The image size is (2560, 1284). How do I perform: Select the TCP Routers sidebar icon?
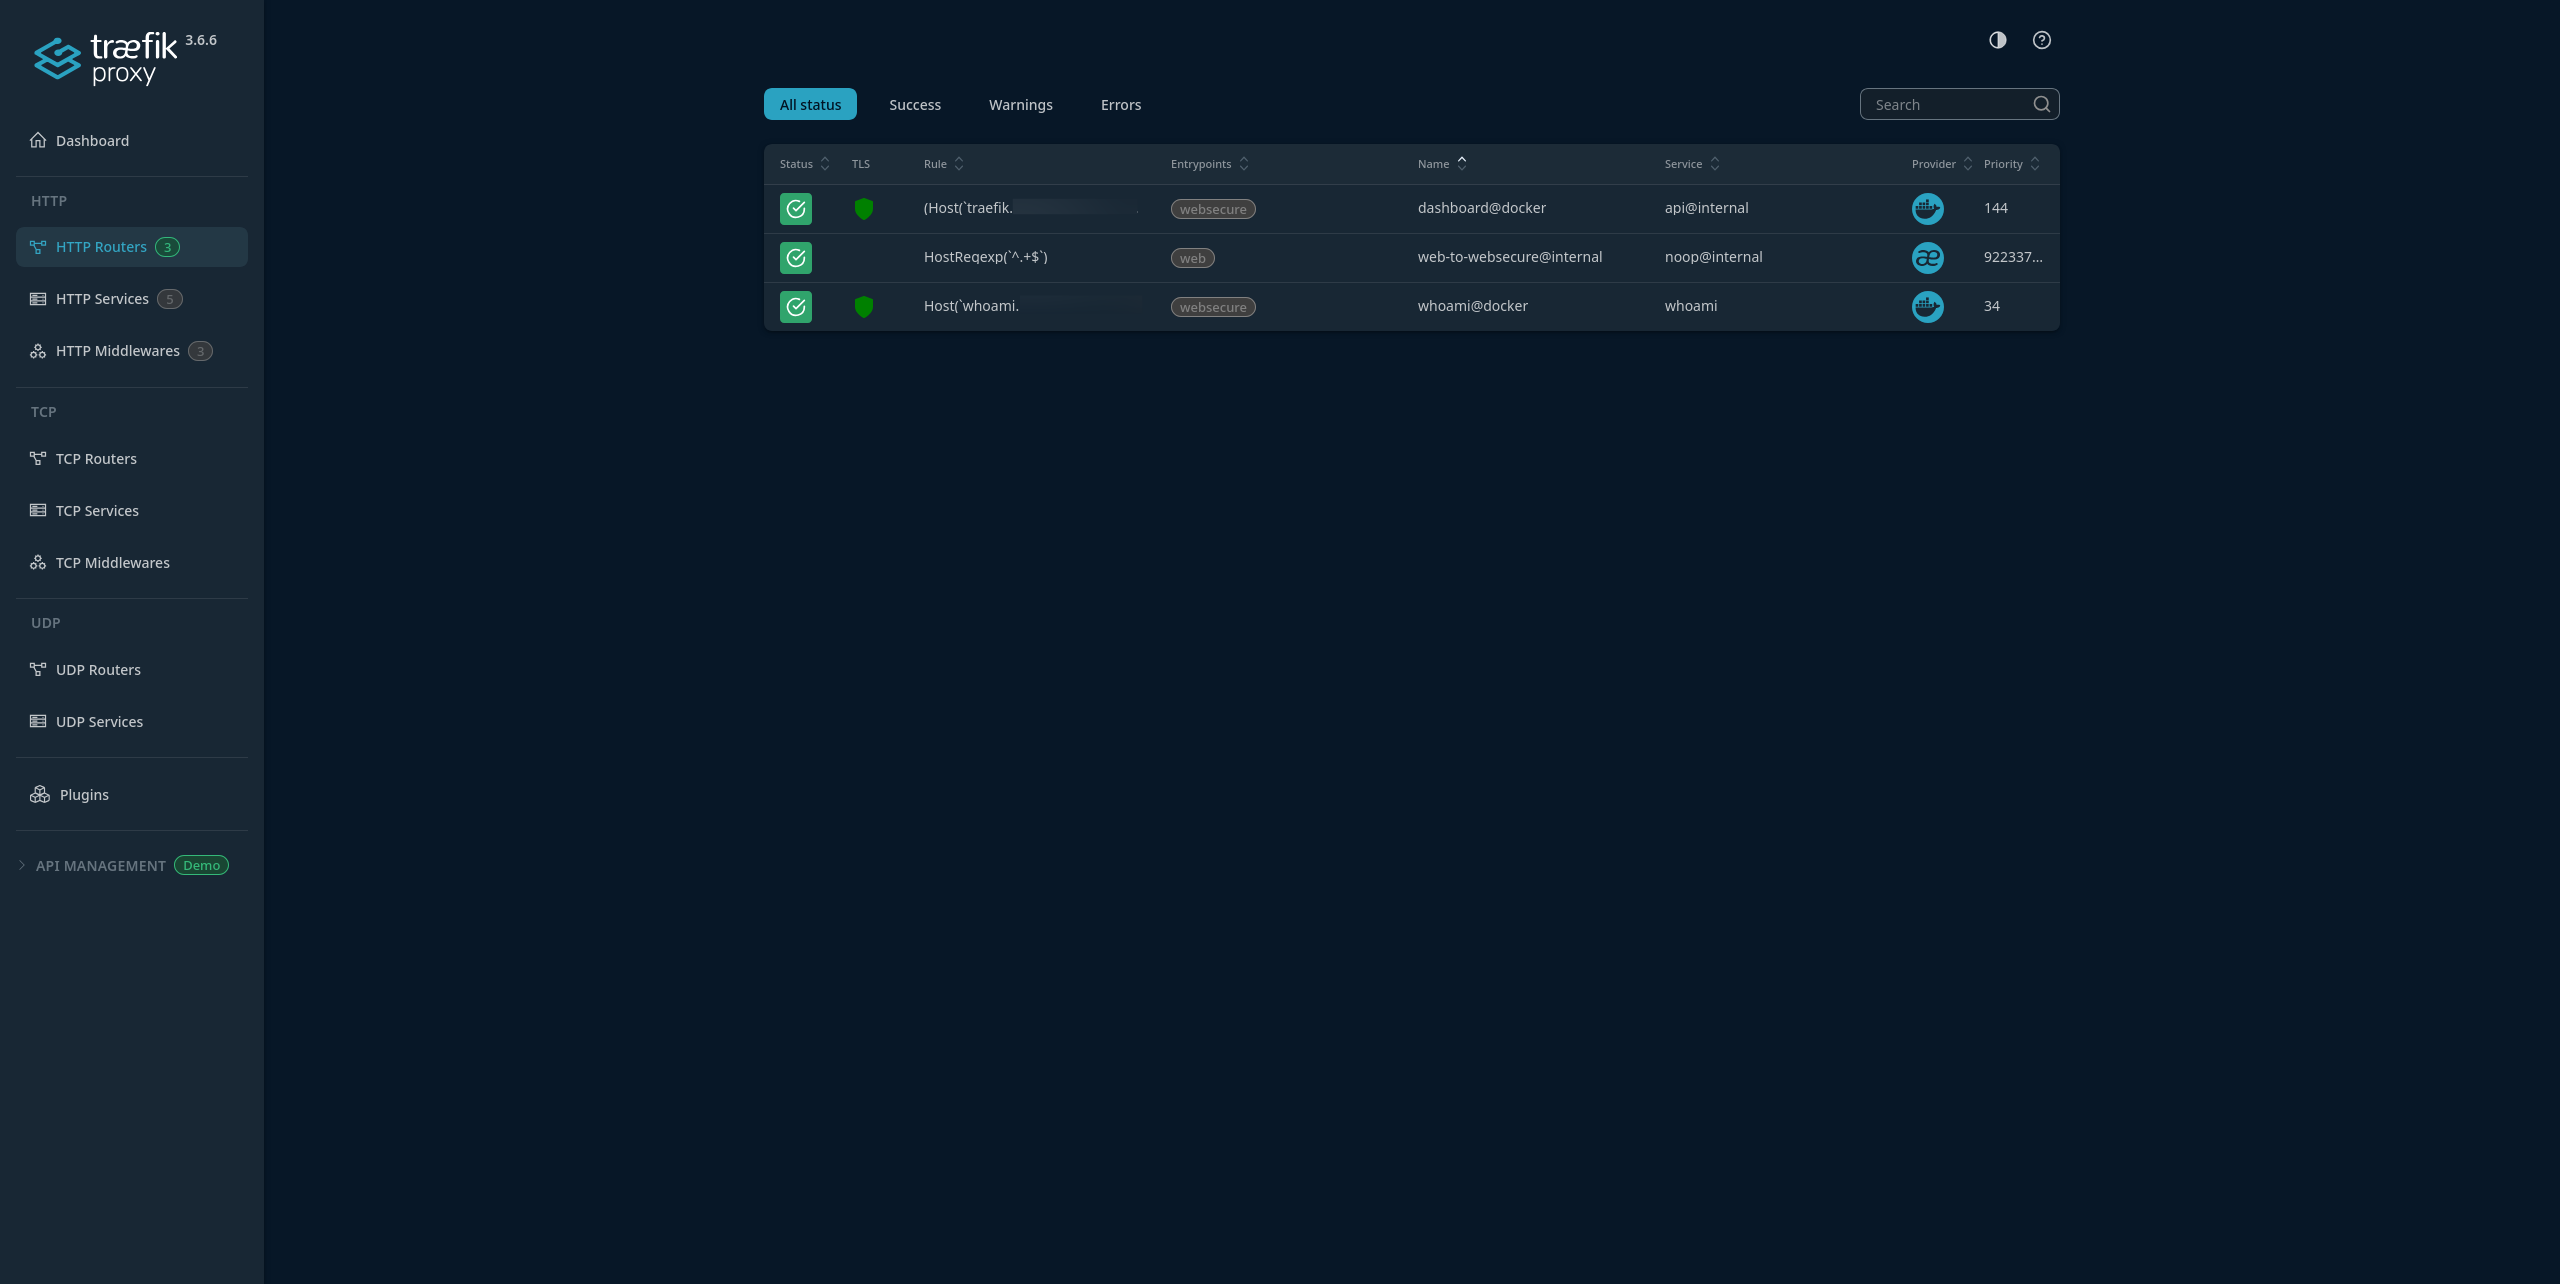point(38,458)
